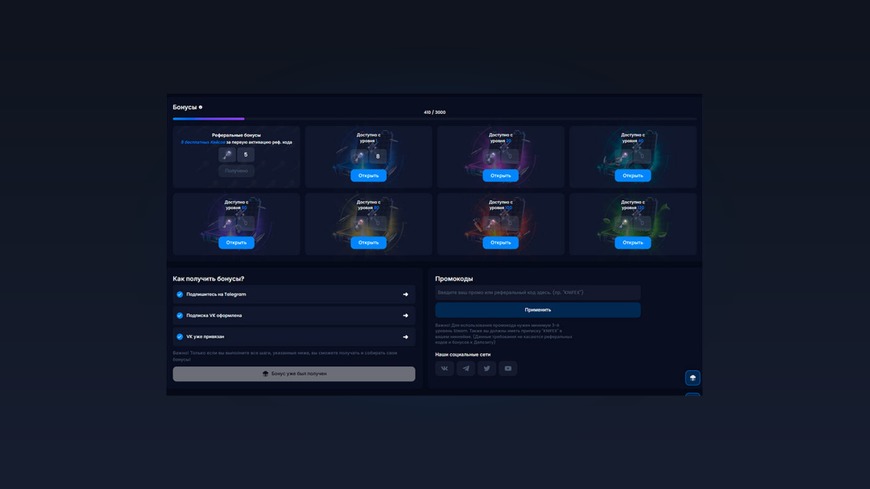Click the key icon in the green case card
The image size is (870, 489).
[x=624, y=223]
